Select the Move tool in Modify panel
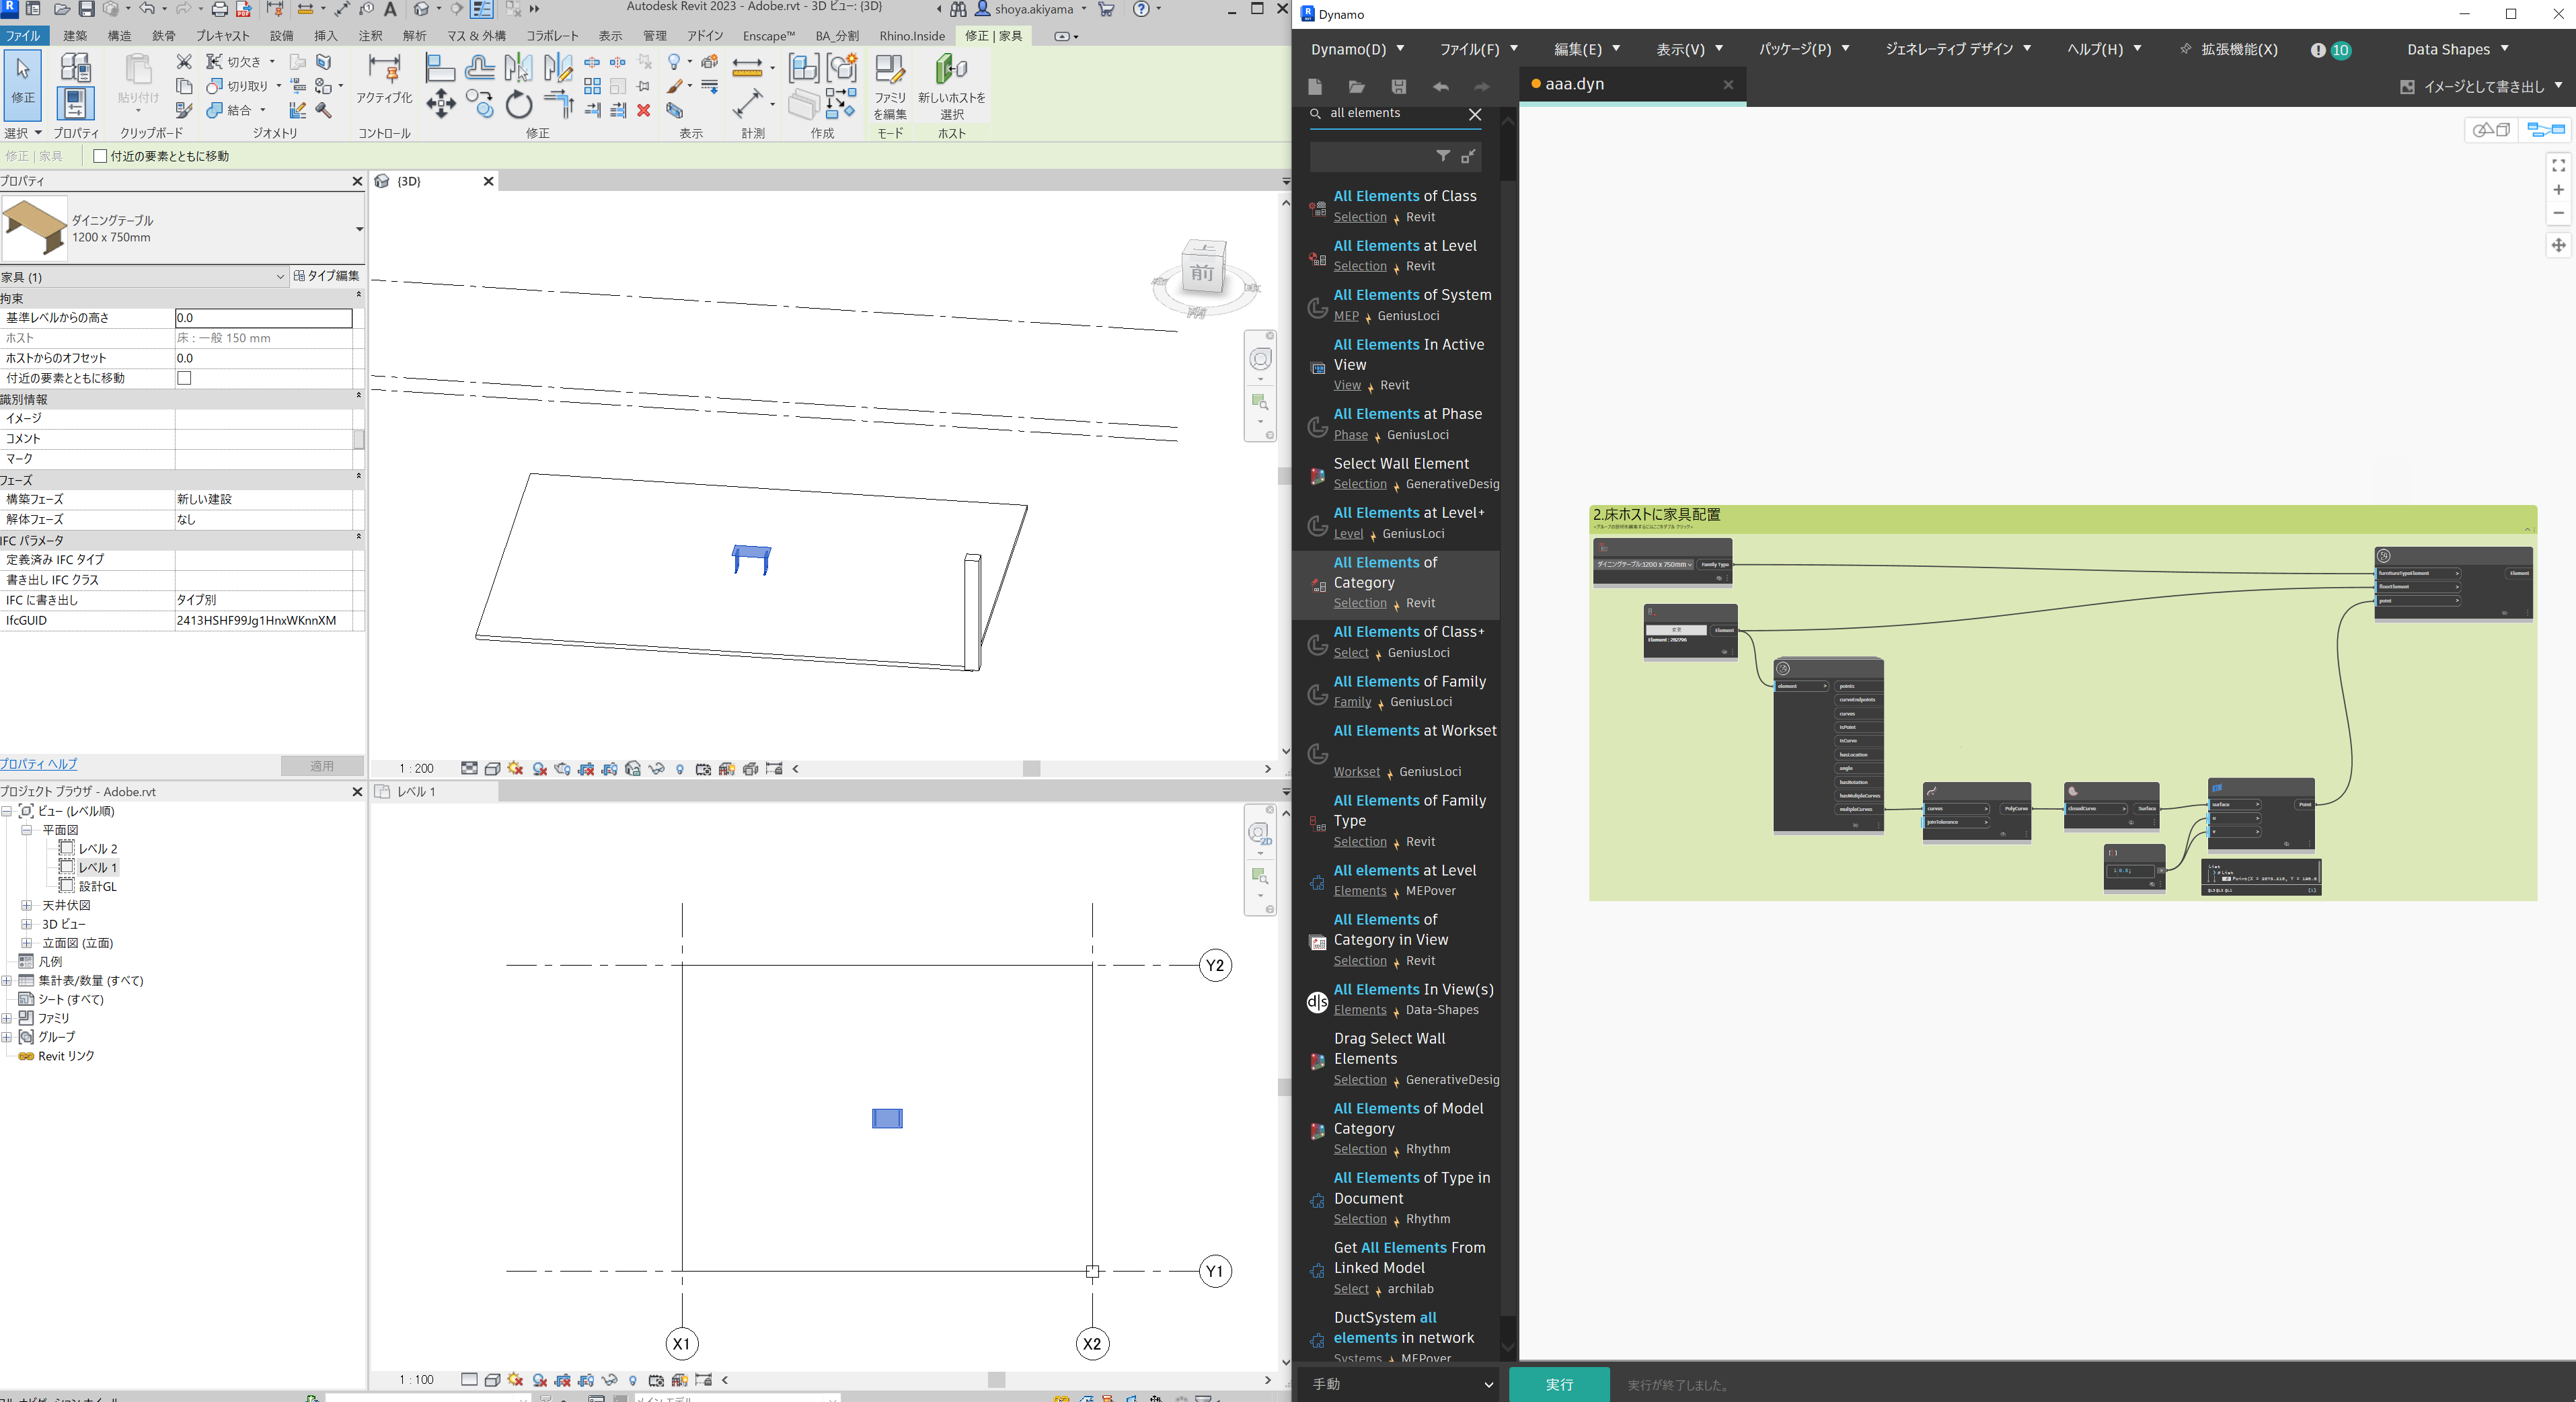Image resolution: width=2576 pixels, height=1402 pixels. [x=441, y=103]
